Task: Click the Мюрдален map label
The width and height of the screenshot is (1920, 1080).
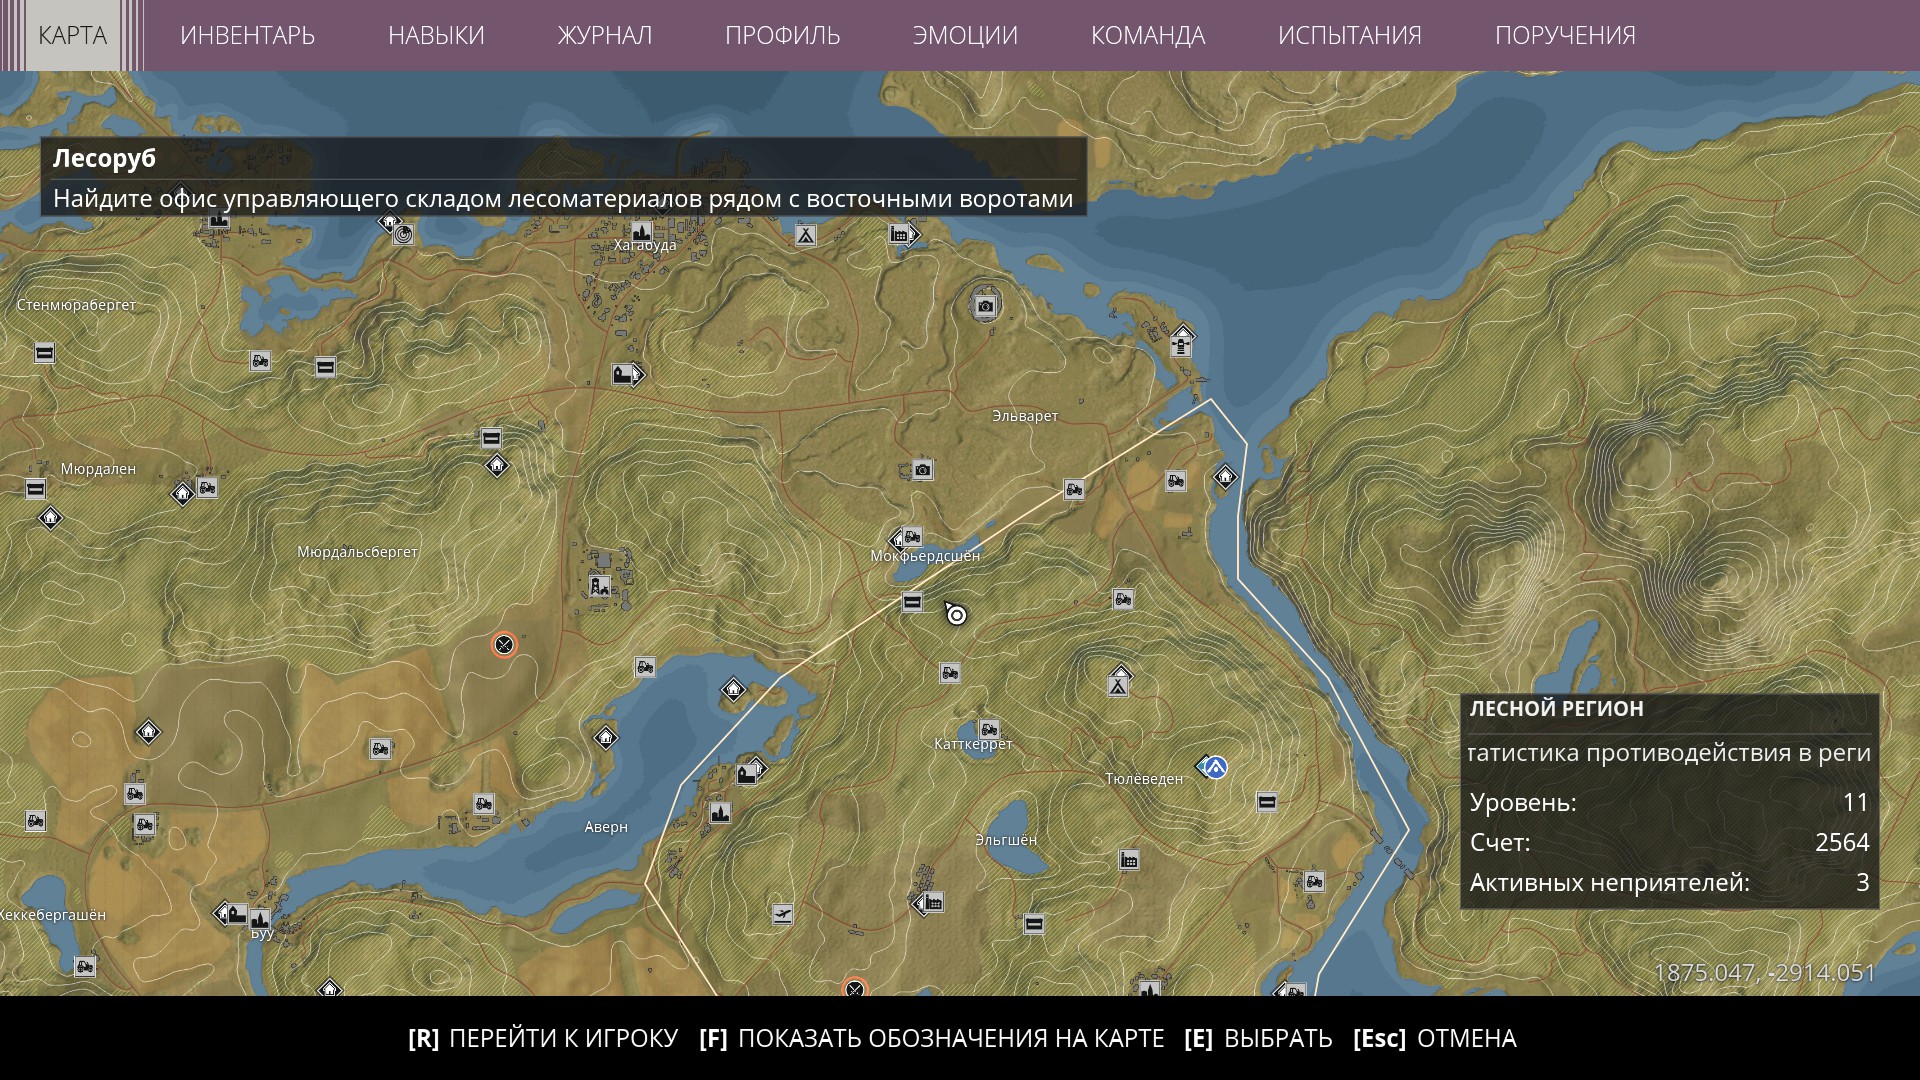Action: [x=98, y=469]
